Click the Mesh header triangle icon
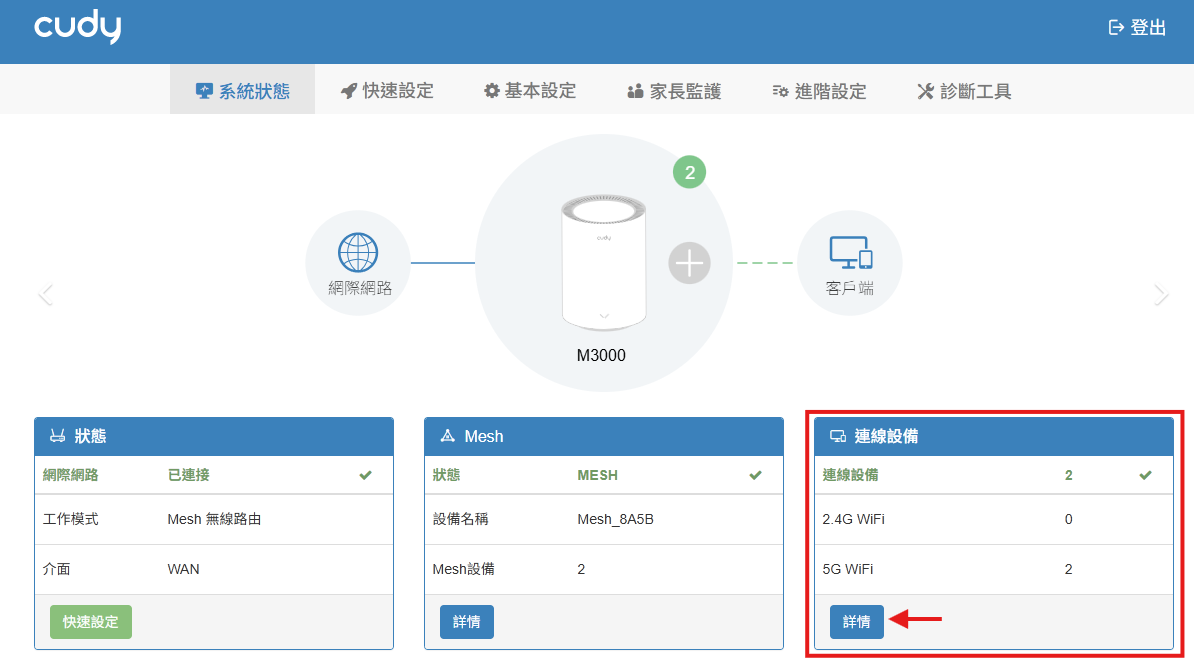 pyautogui.click(x=448, y=435)
